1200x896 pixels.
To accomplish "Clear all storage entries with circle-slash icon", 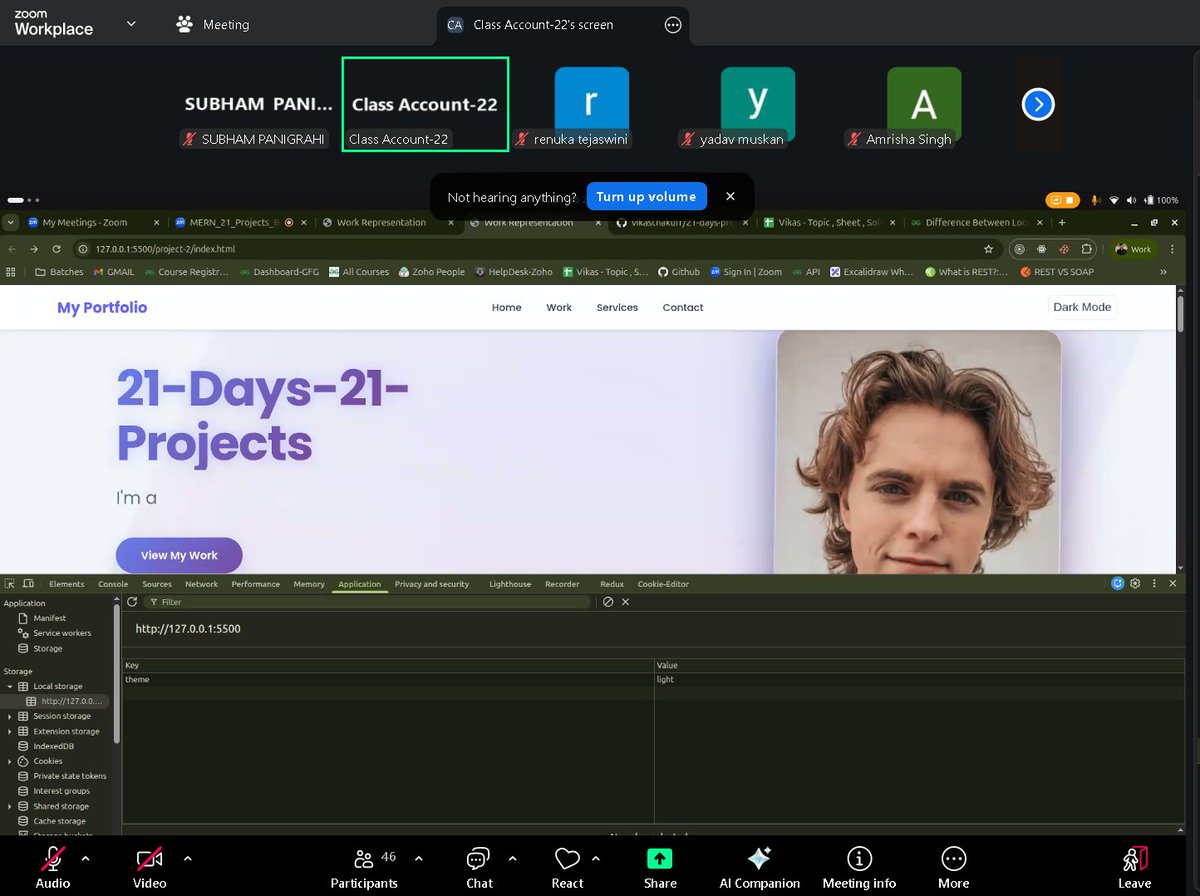I will coord(607,602).
